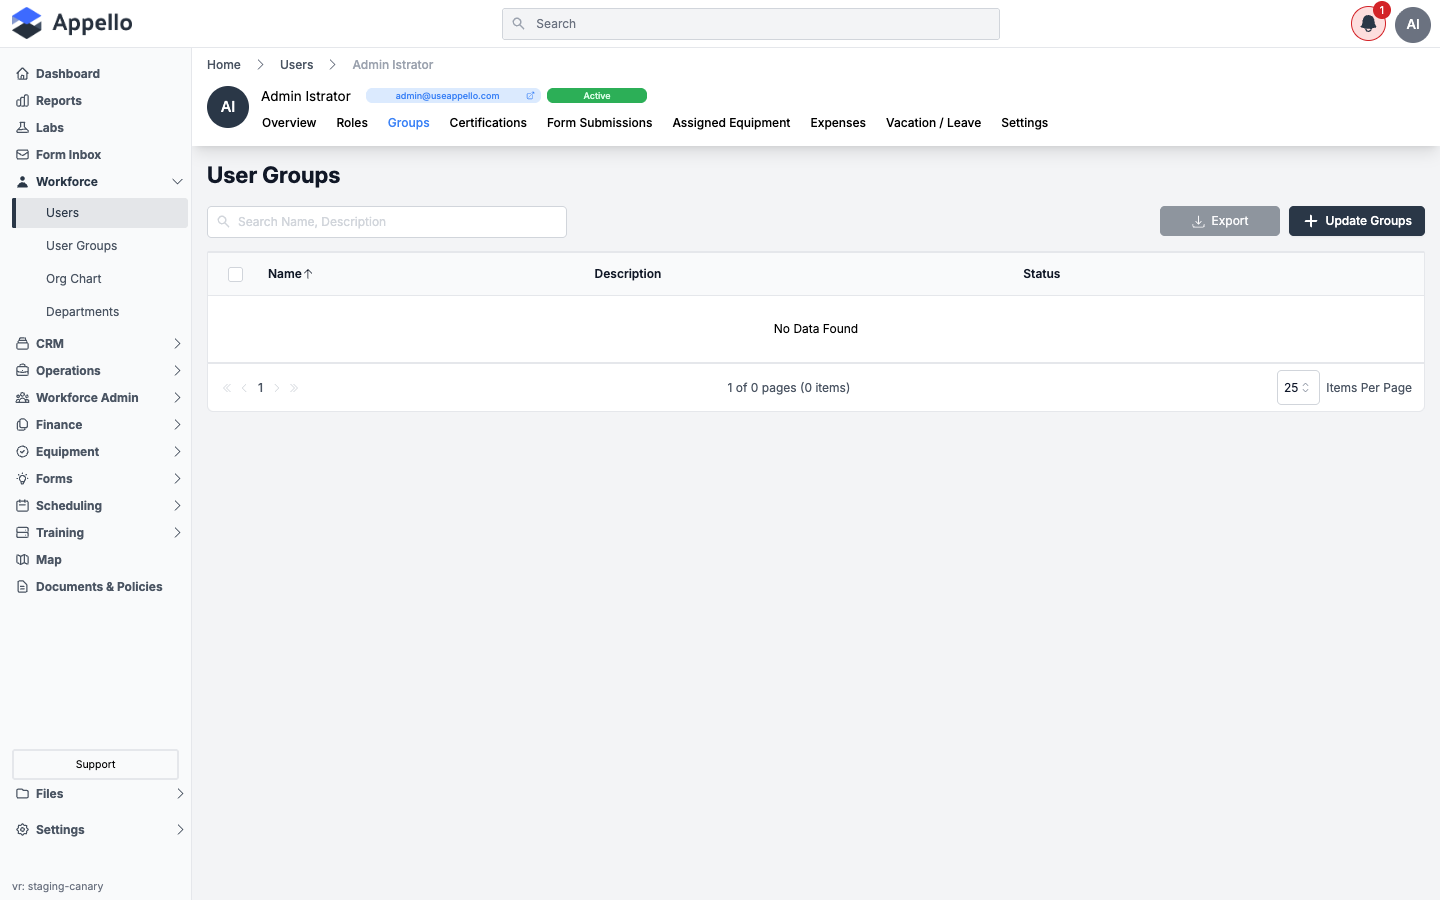The image size is (1440, 918).
Task: Click the Training icon in sidebar
Action: (22, 533)
